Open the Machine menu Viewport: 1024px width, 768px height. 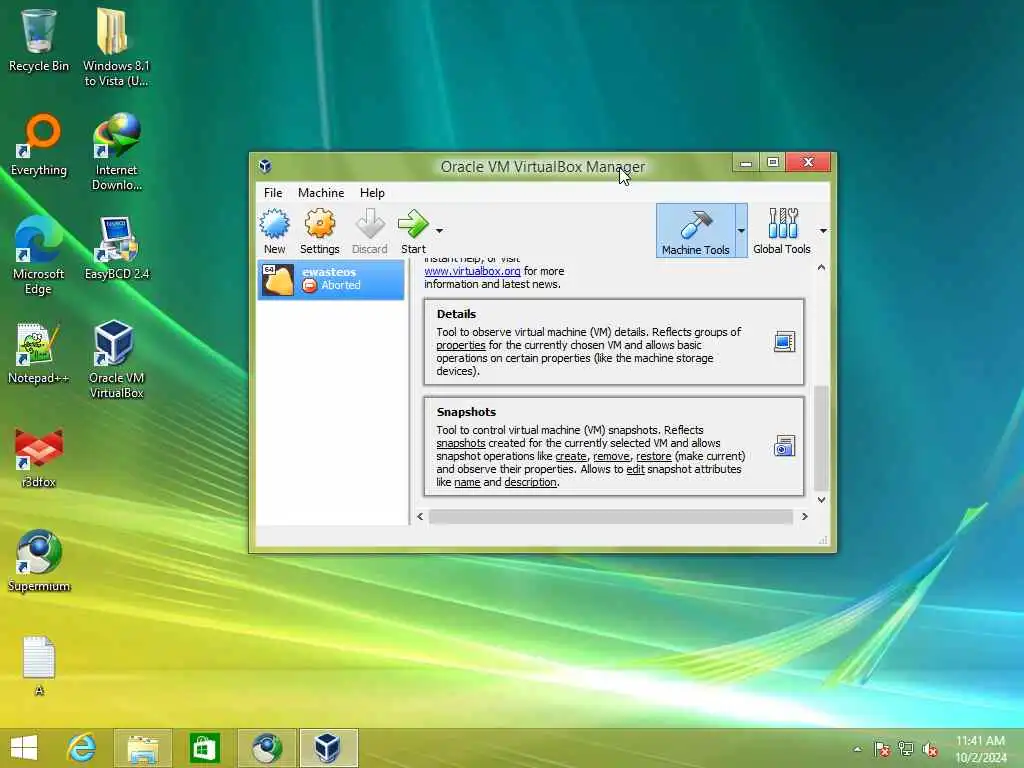(x=321, y=193)
